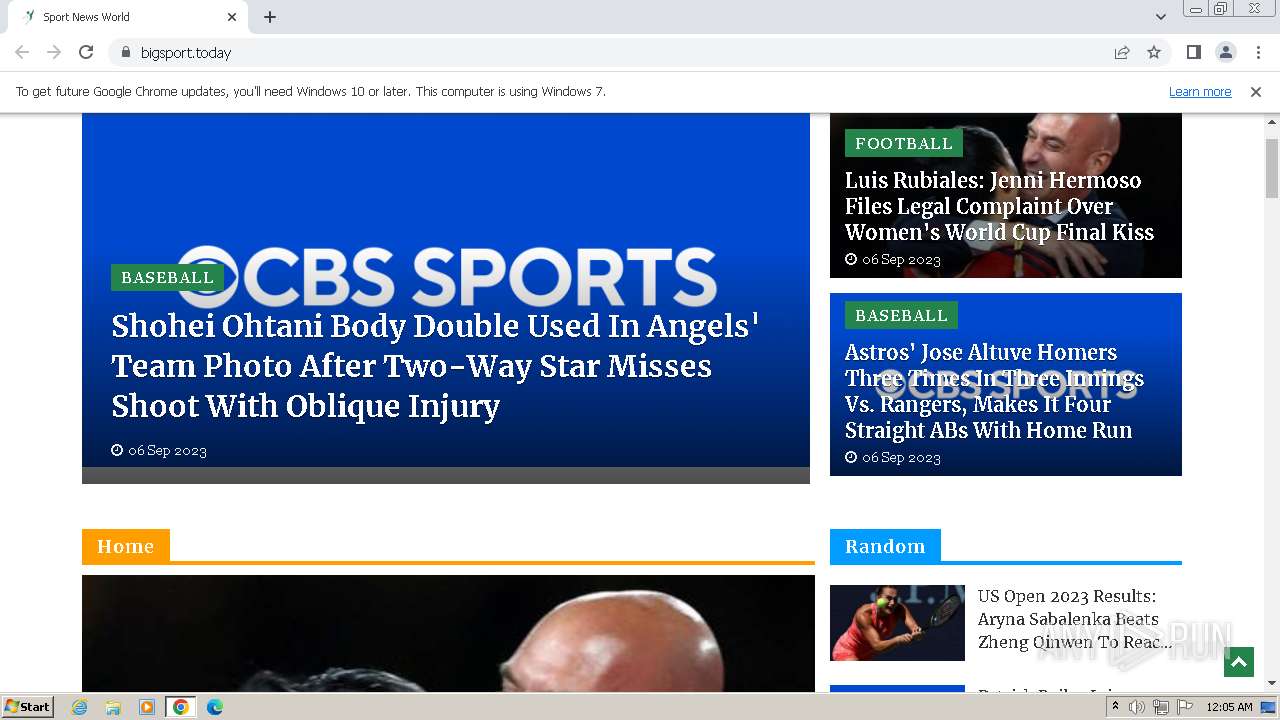Share this page icon in address bar
The width and height of the screenshot is (1280, 720).
tap(1122, 52)
